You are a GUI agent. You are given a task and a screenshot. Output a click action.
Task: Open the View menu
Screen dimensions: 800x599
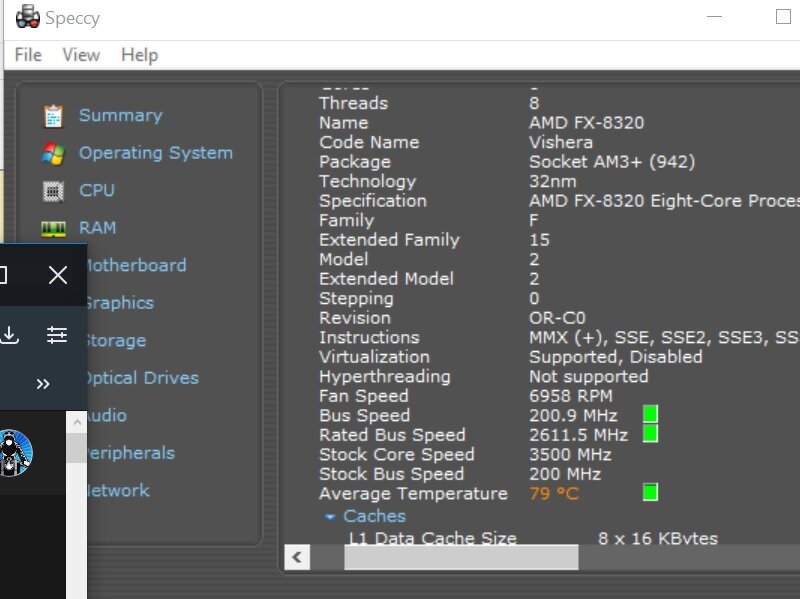click(x=81, y=55)
